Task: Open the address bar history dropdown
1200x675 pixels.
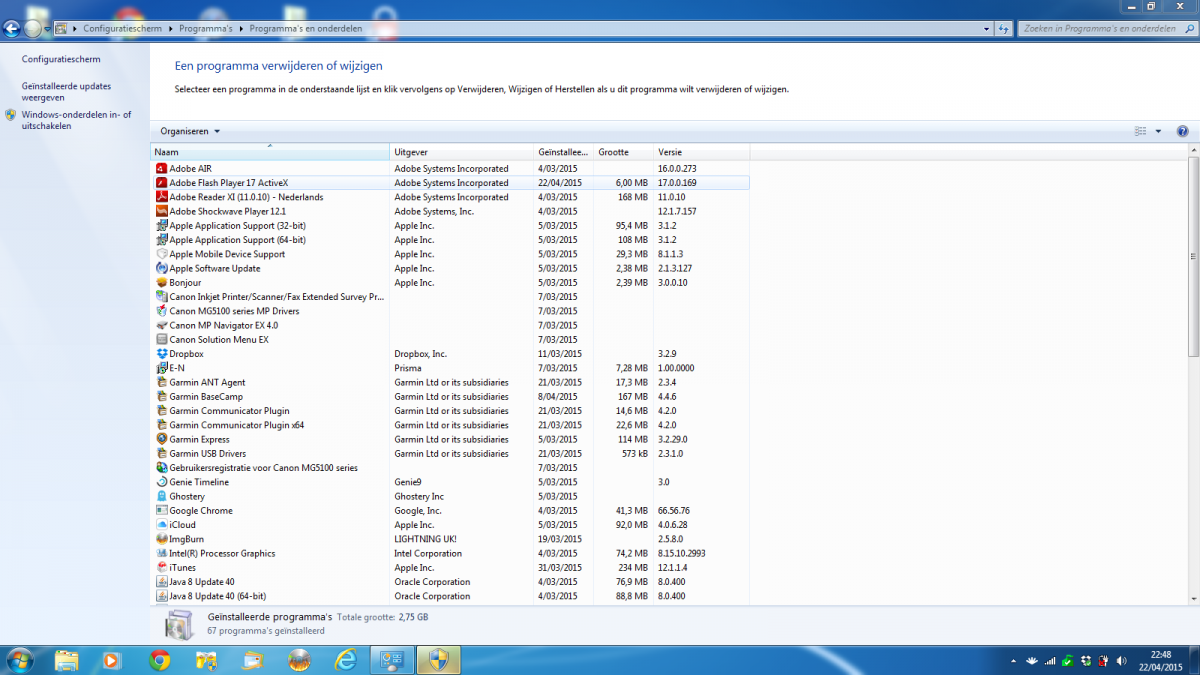Action: point(987,29)
